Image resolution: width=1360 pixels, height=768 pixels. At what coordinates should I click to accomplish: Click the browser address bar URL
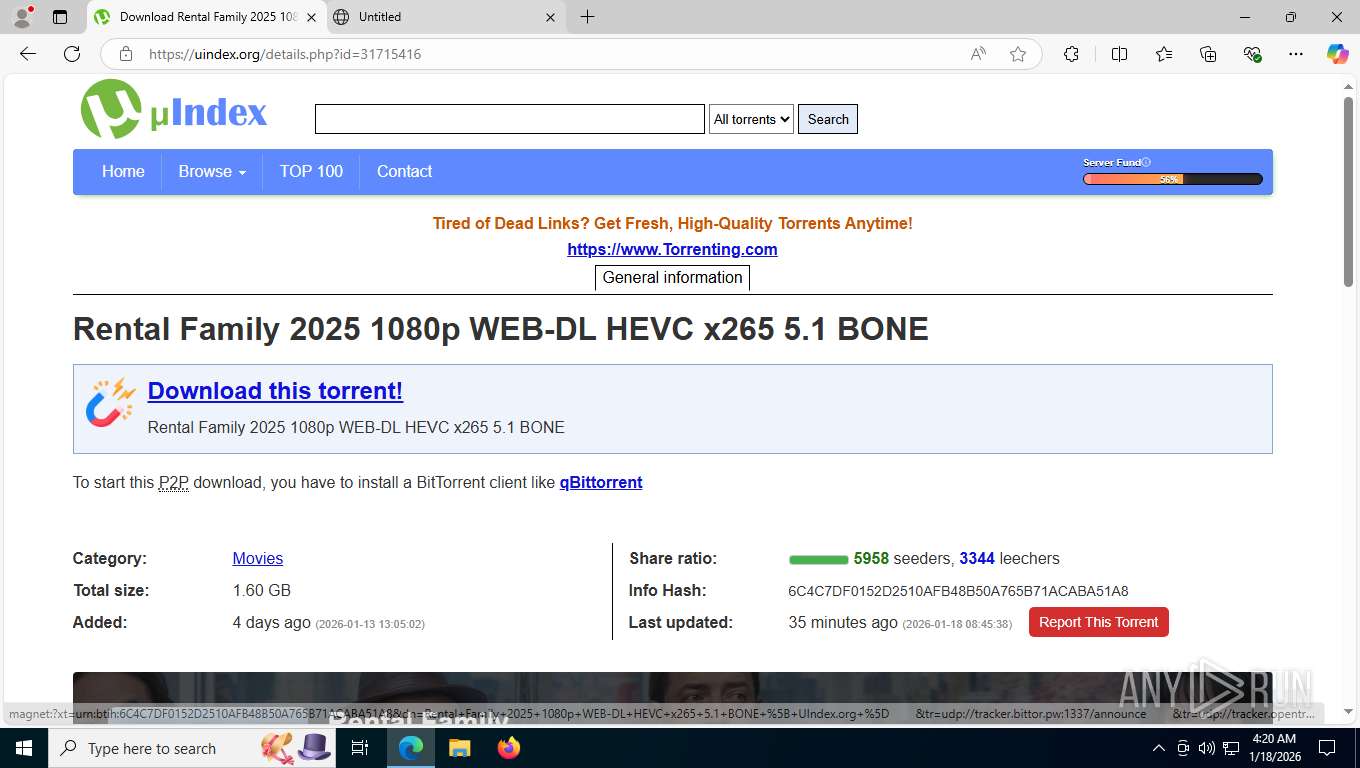point(285,54)
